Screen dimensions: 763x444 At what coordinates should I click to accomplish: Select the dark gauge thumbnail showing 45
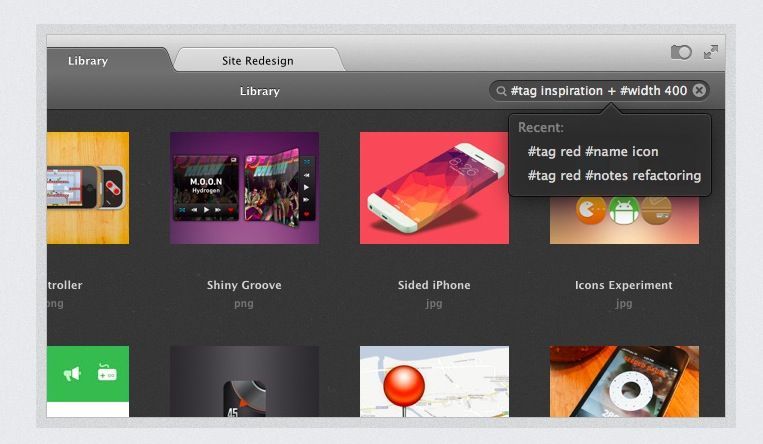[x=244, y=382]
